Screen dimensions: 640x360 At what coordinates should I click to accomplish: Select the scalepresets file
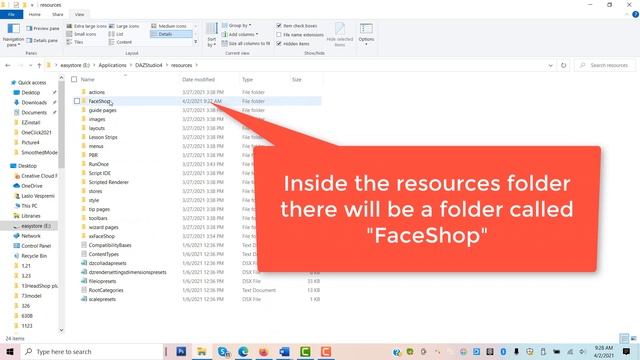pyautogui.click(x=102, y=299)
